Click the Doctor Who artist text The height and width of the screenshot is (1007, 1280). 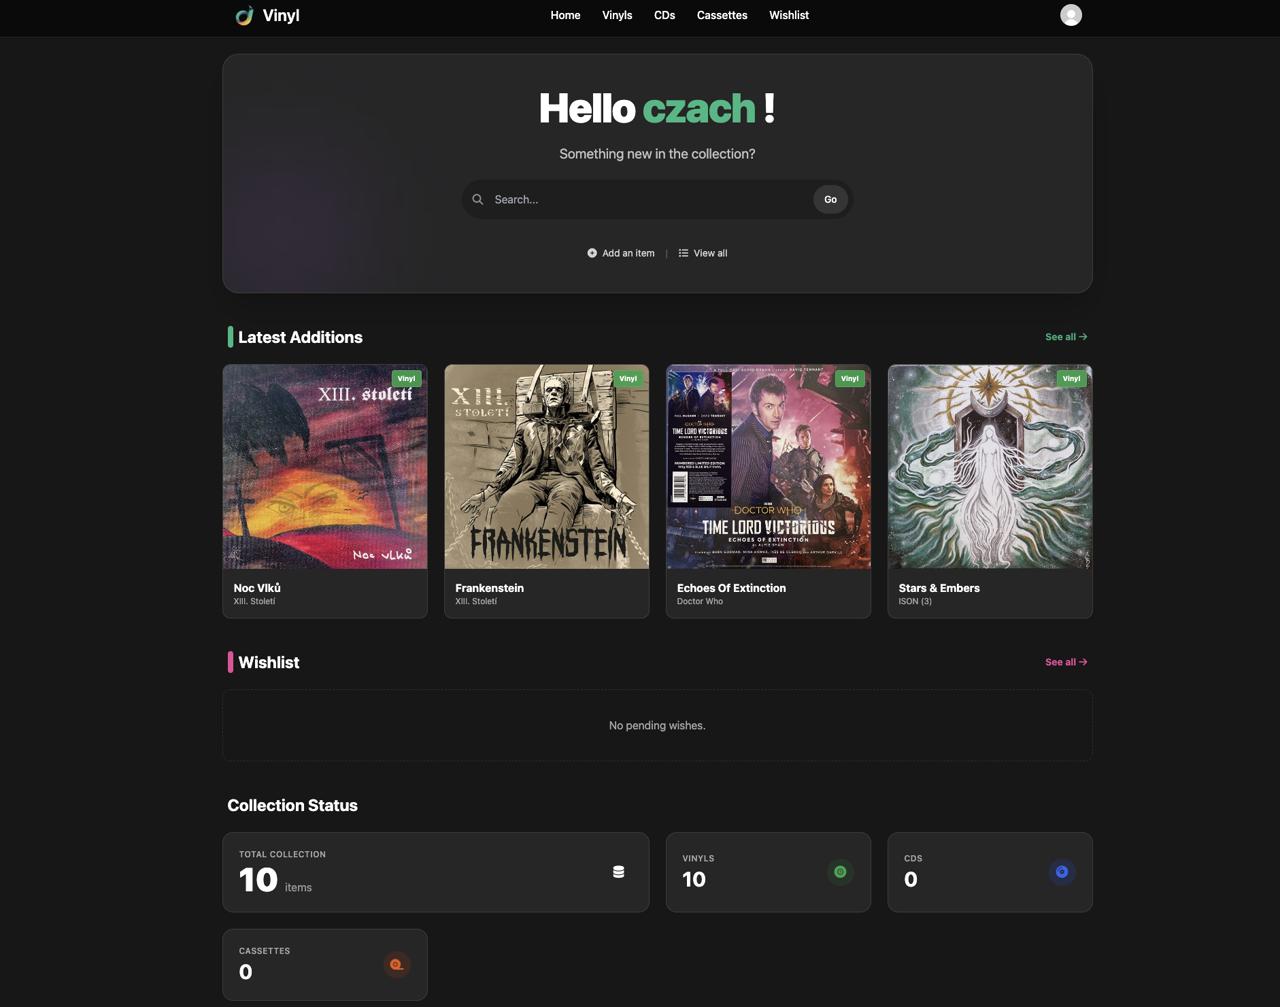pos(700,602)
